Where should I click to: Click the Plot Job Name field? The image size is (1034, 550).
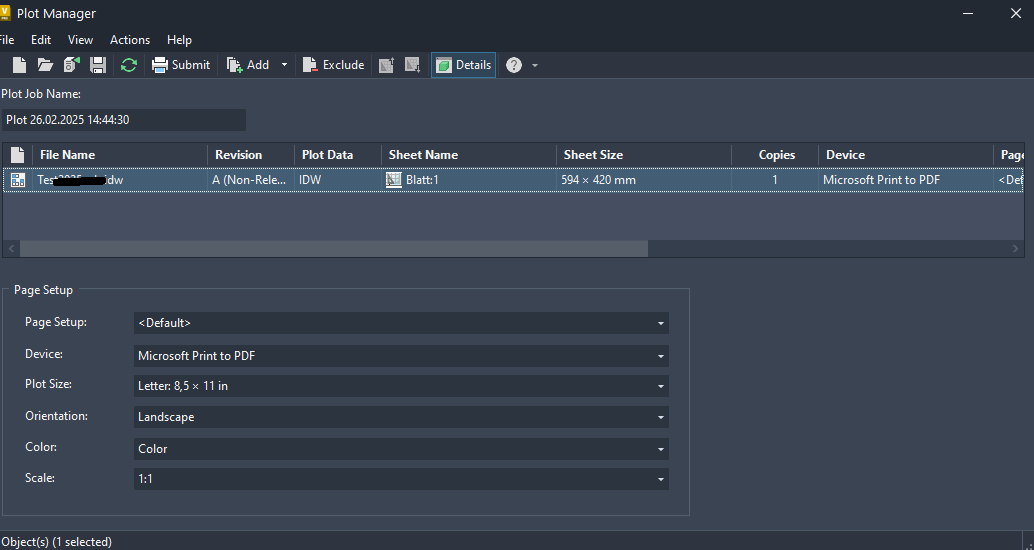point(123,120)
